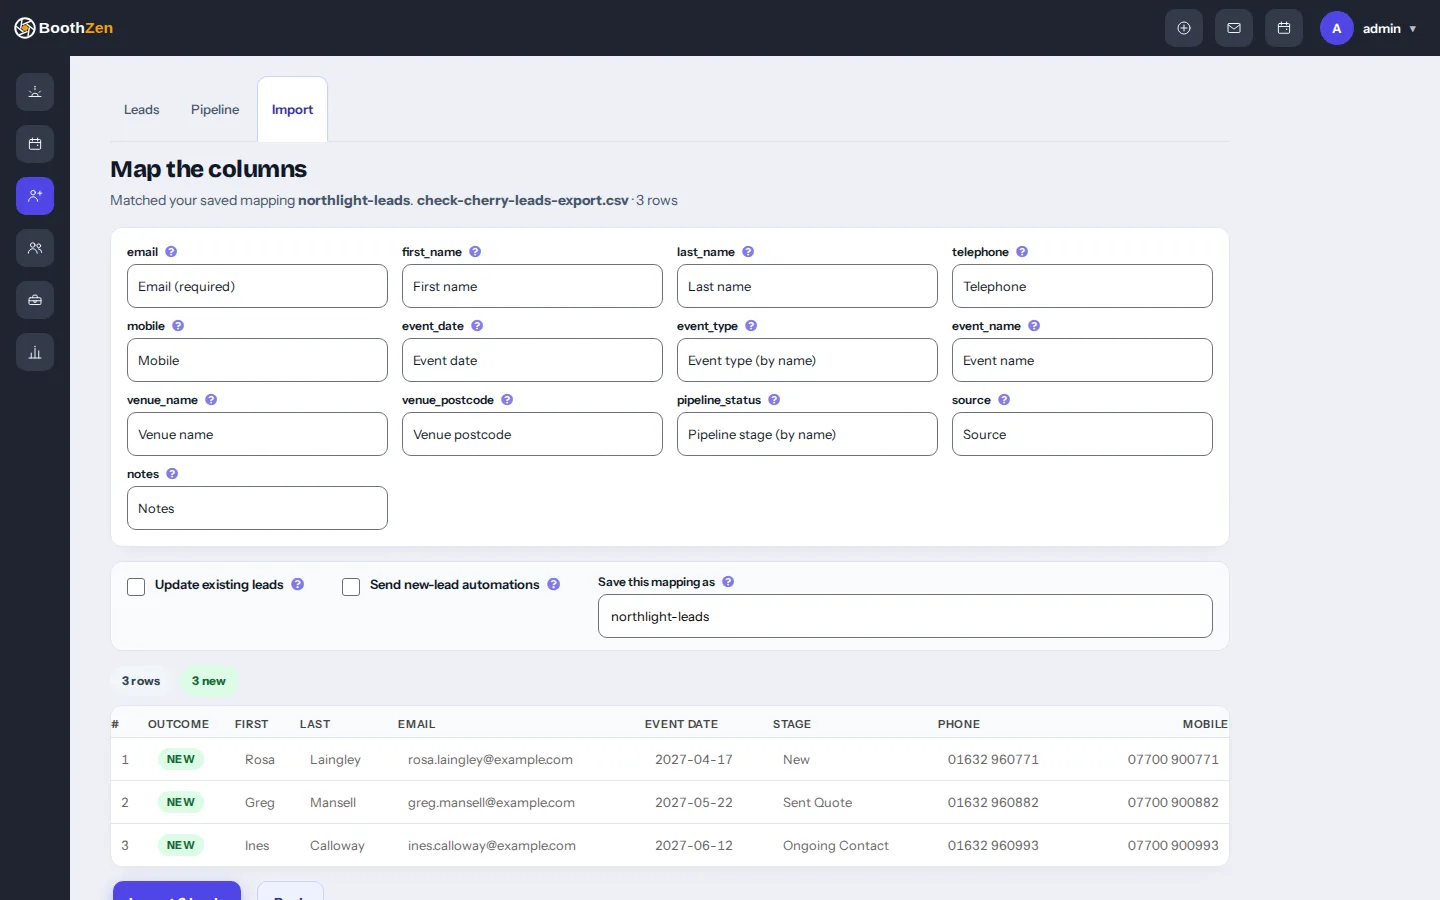Viewport: 1440px width, 900px height.
Task: Open the leads add-person sidebar icon
Action: tap(35, 196)
